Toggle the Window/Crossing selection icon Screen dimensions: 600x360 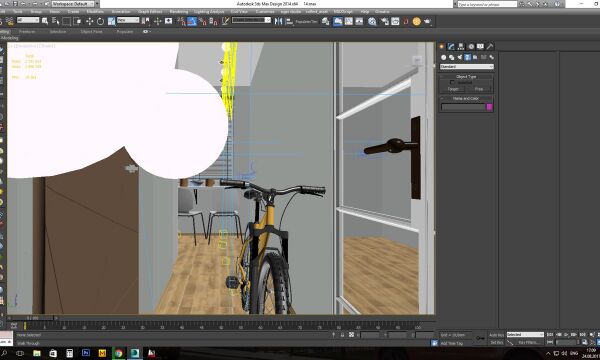[x=77, y=21]
